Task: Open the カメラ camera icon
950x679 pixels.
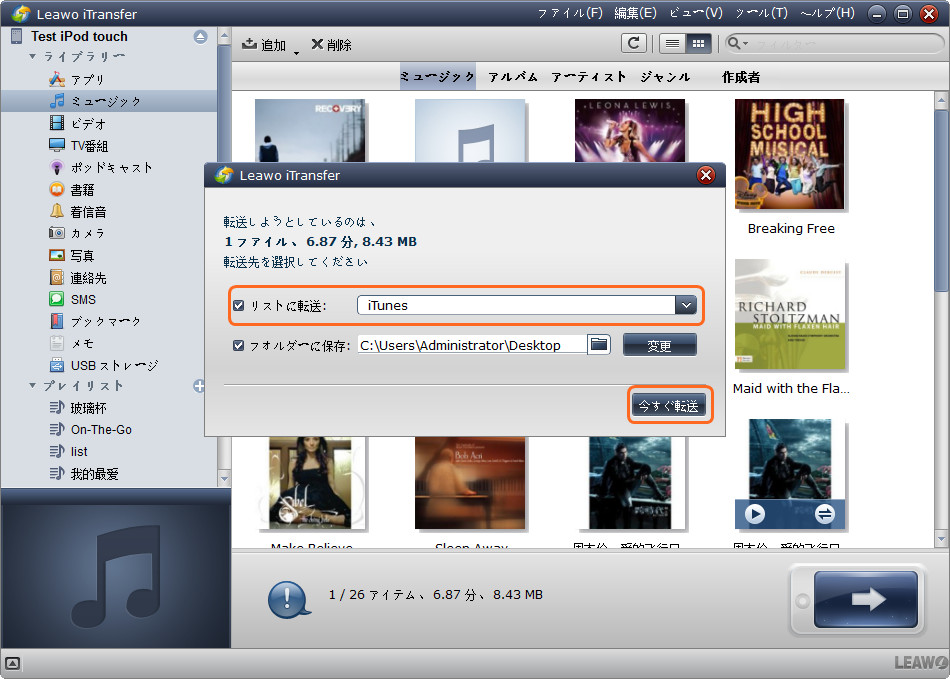Action: 56,233
